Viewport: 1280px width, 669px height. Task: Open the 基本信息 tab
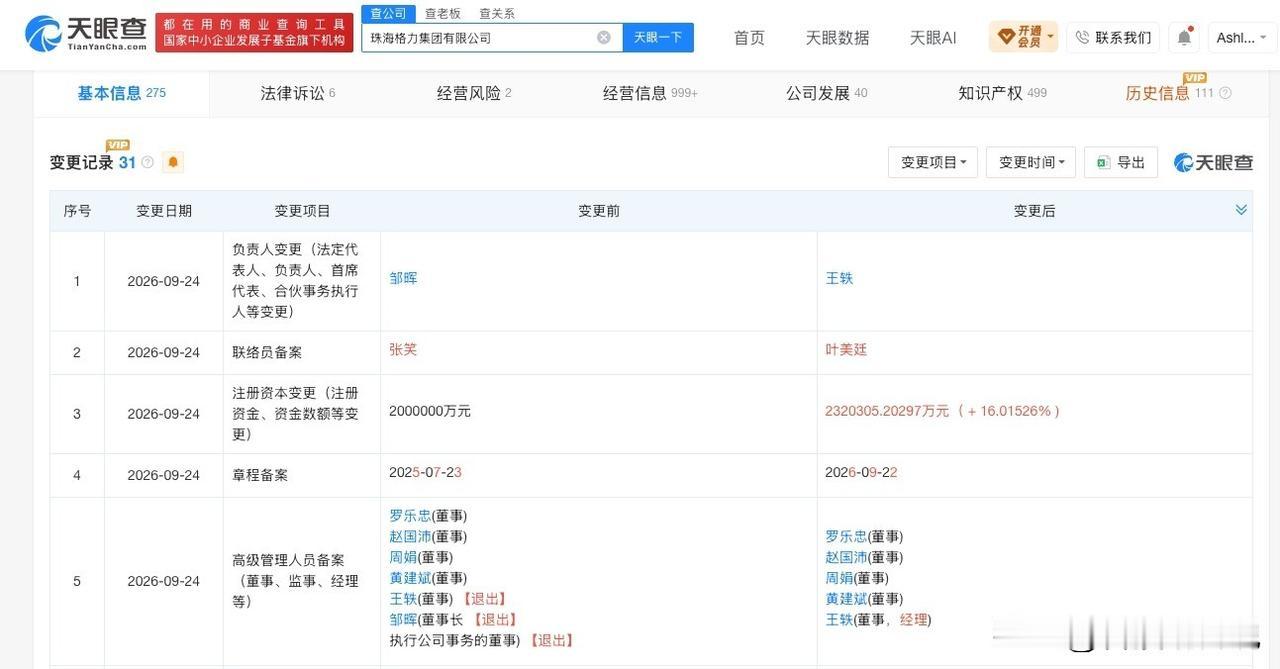[122, 93]
